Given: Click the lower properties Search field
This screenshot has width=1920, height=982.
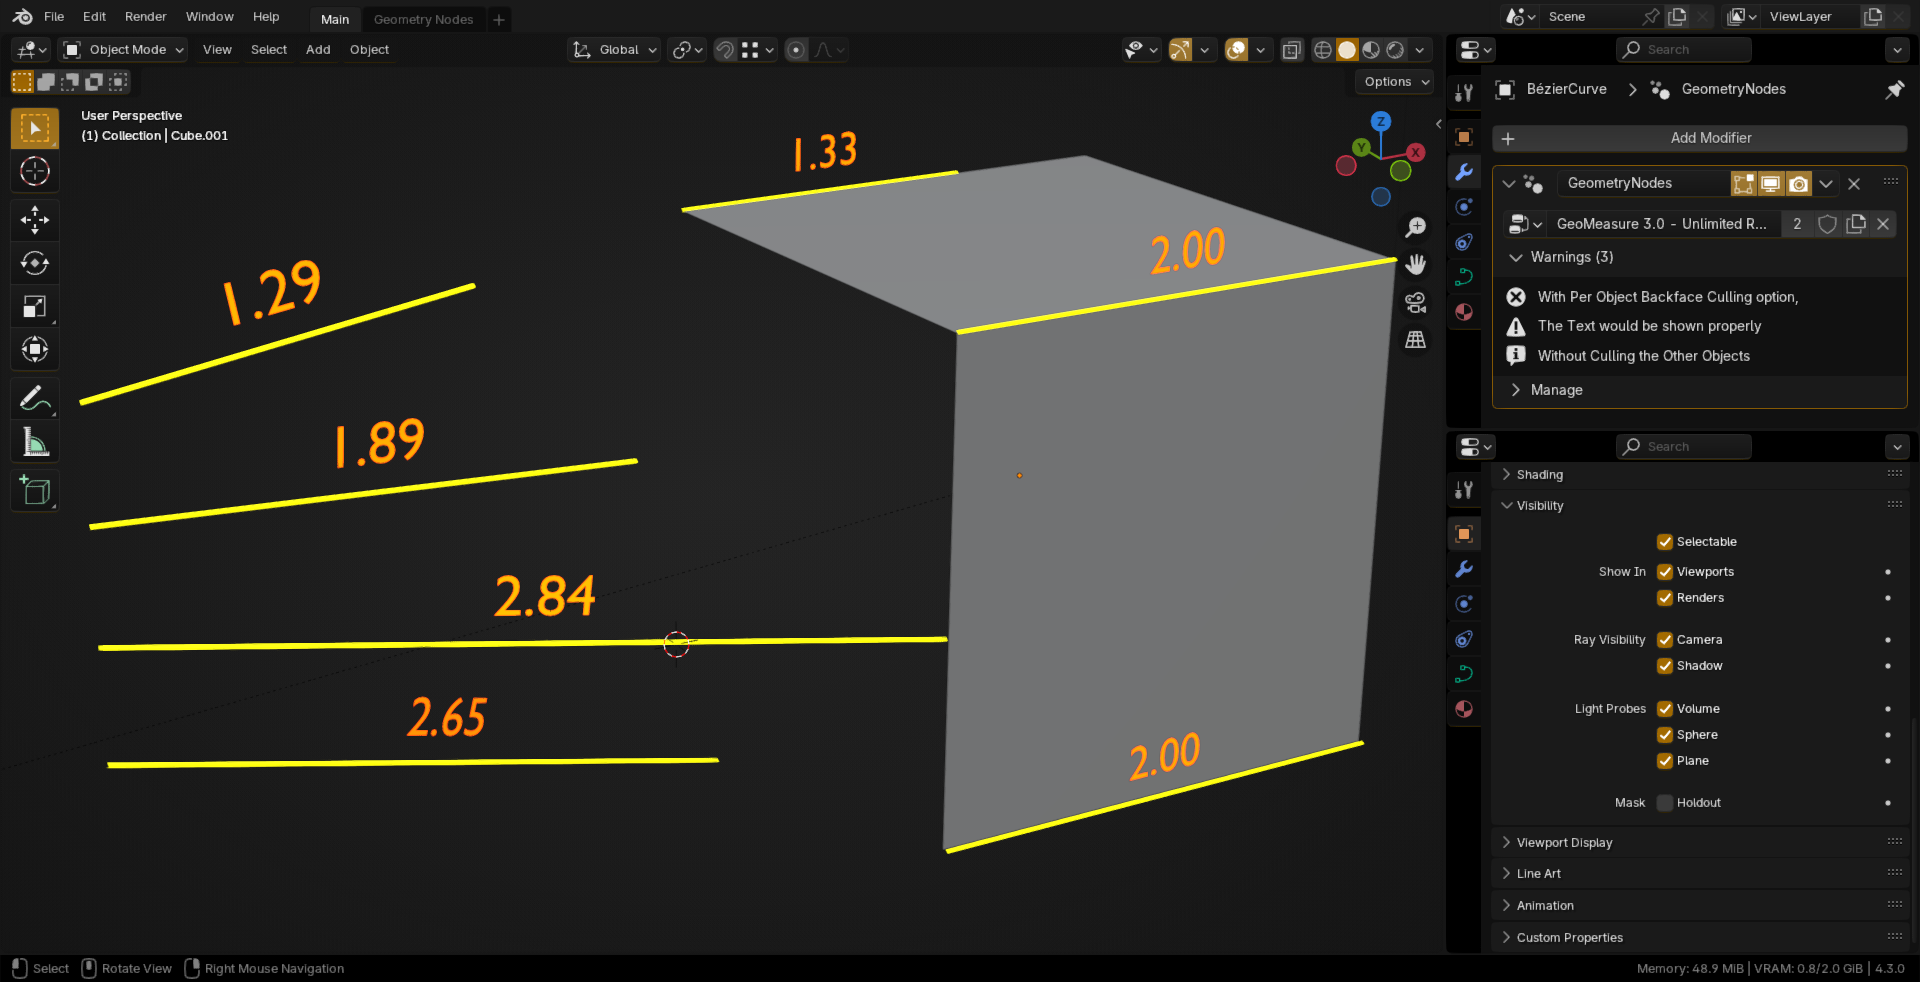Looking at the screenshot, I should 1684,447.
